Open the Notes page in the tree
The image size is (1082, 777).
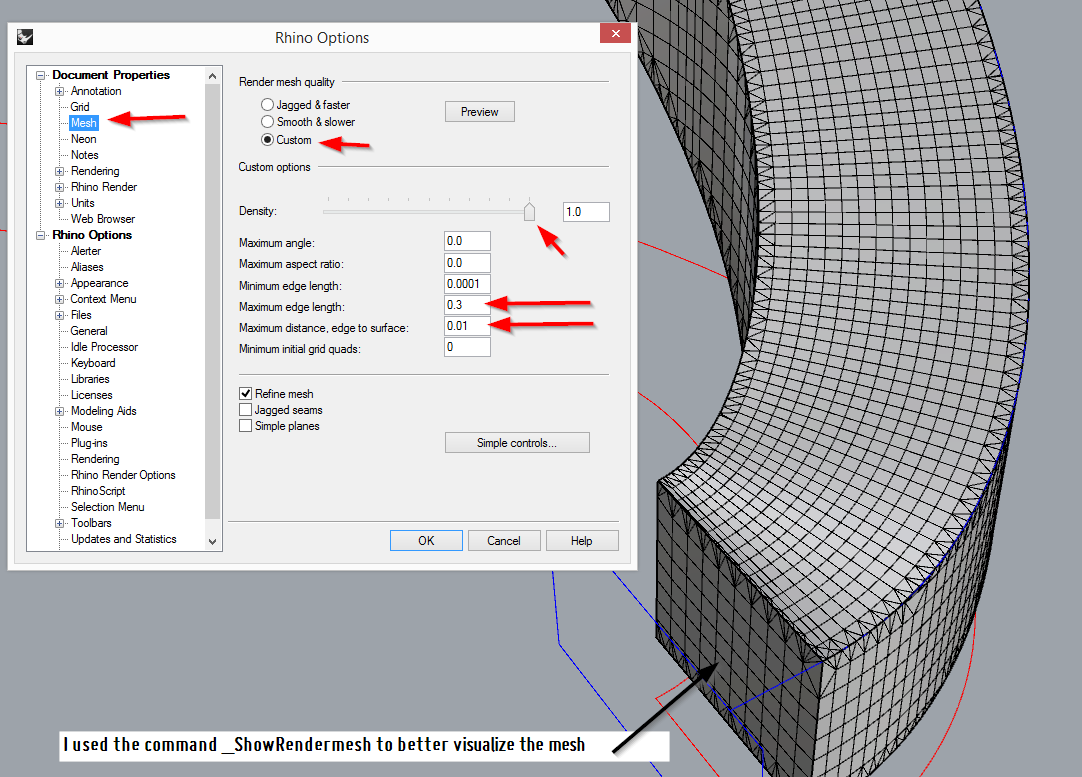click(85, 155)
